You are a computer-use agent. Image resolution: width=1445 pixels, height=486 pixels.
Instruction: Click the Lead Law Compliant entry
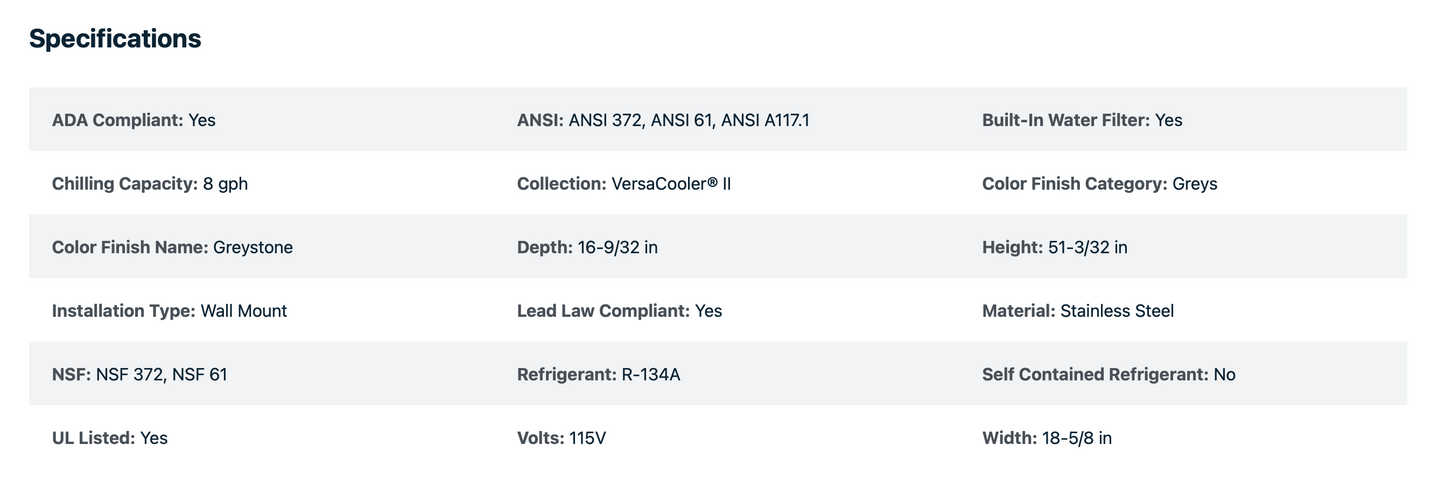(619, 311)
